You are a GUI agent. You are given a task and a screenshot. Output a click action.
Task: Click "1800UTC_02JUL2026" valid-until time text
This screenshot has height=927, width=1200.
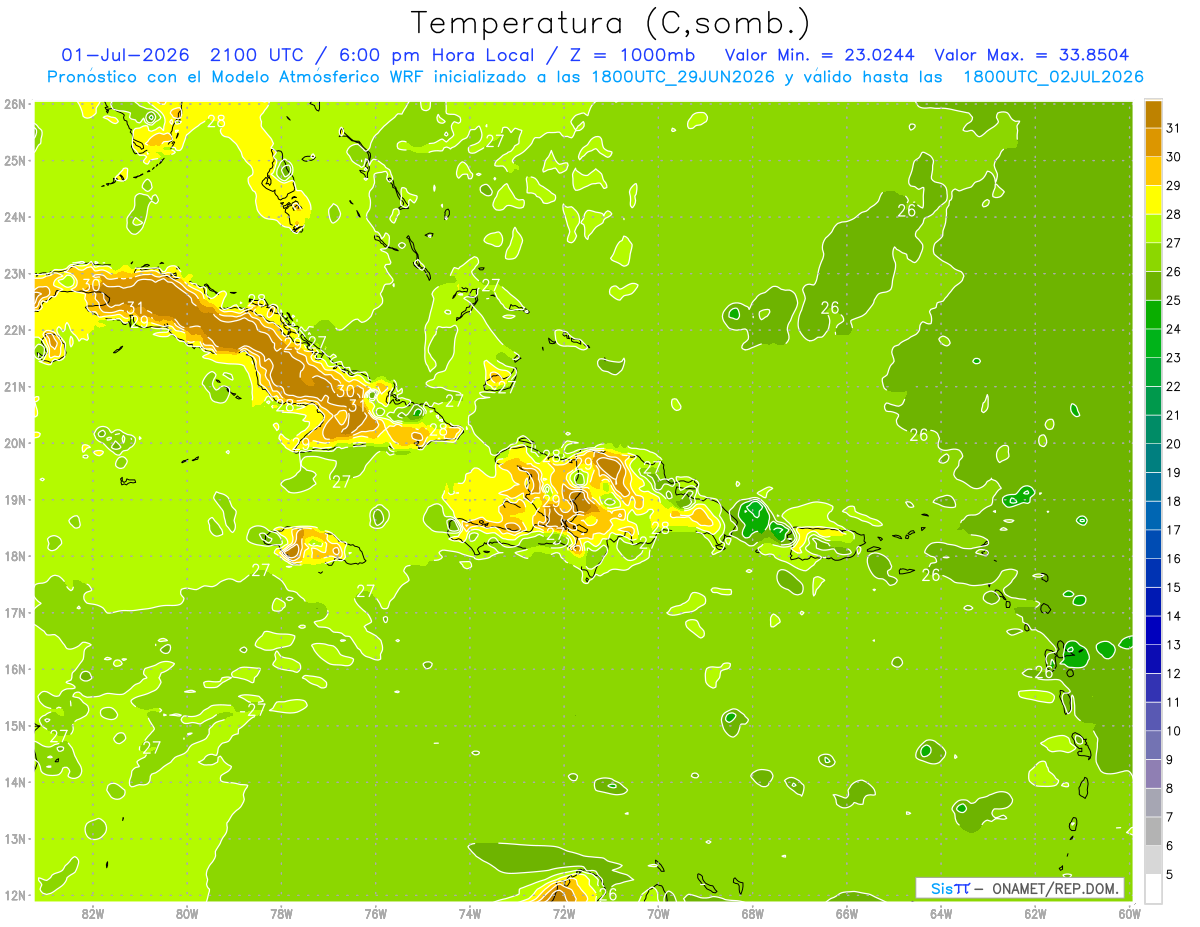[x=1053, y=77]
